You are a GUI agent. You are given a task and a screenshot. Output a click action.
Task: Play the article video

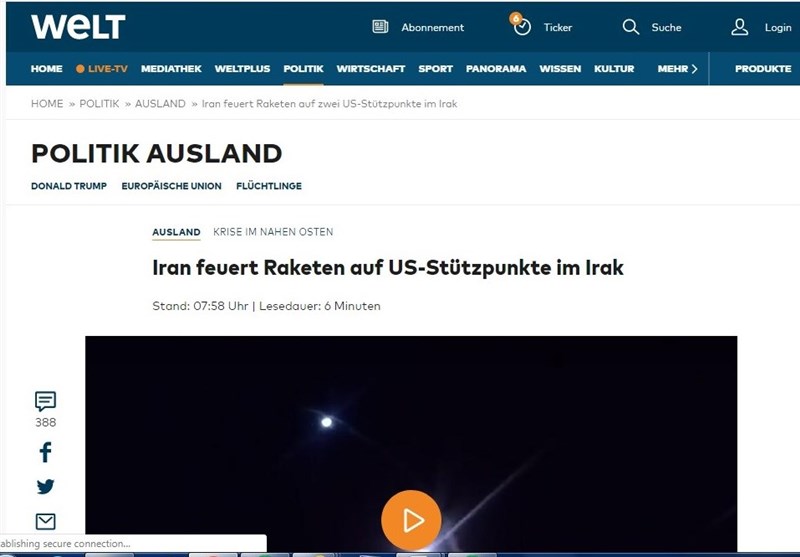411,520
